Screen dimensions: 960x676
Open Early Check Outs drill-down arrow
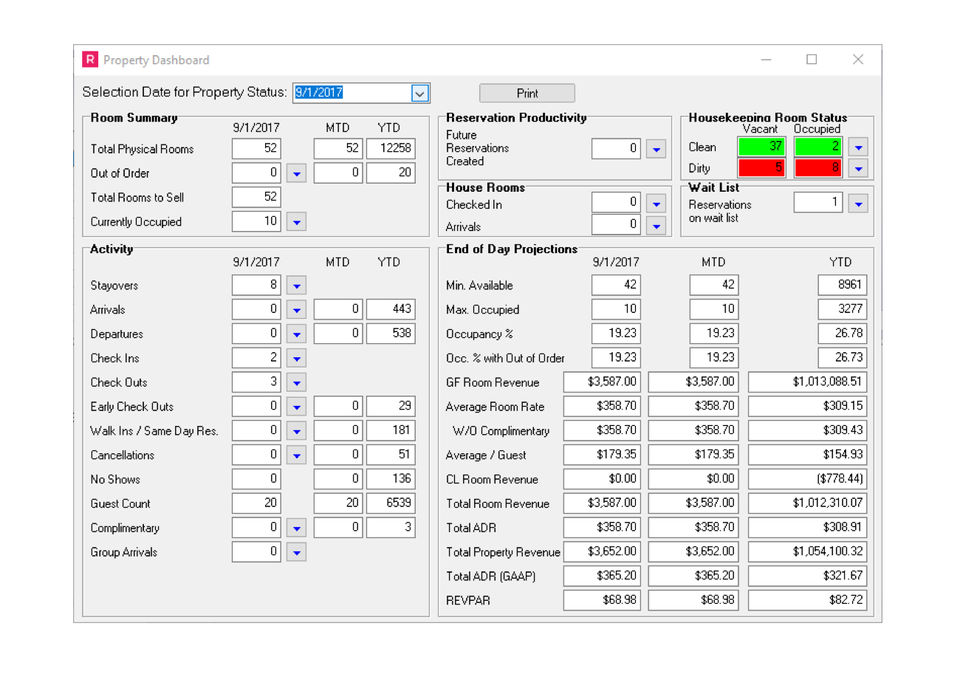pos(296,407)
